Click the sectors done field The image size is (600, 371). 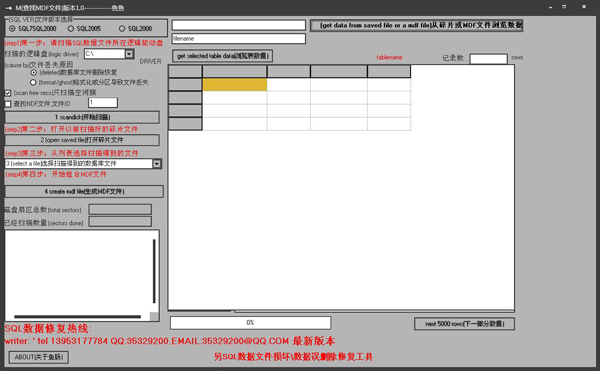click(x=120, y=221)
